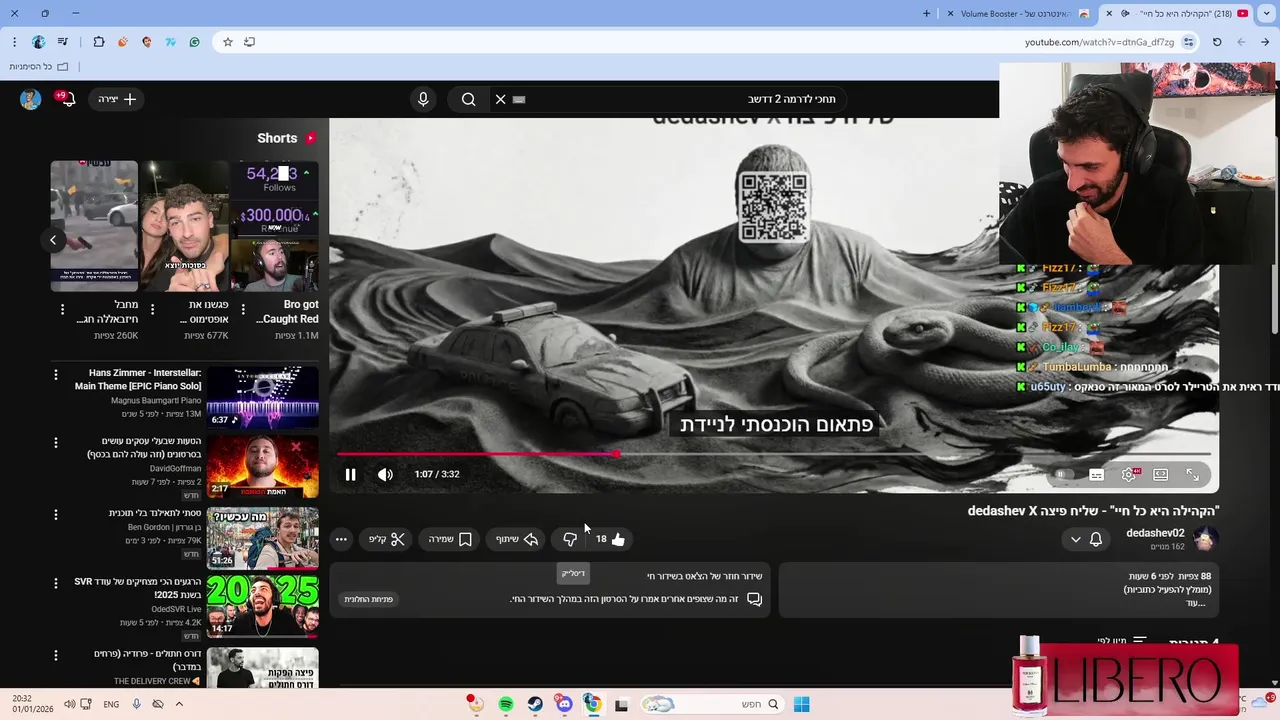This screenshot has height=720, width=1280.
Task: Switch the player to theater mode
Action: tap(1160, 475)
